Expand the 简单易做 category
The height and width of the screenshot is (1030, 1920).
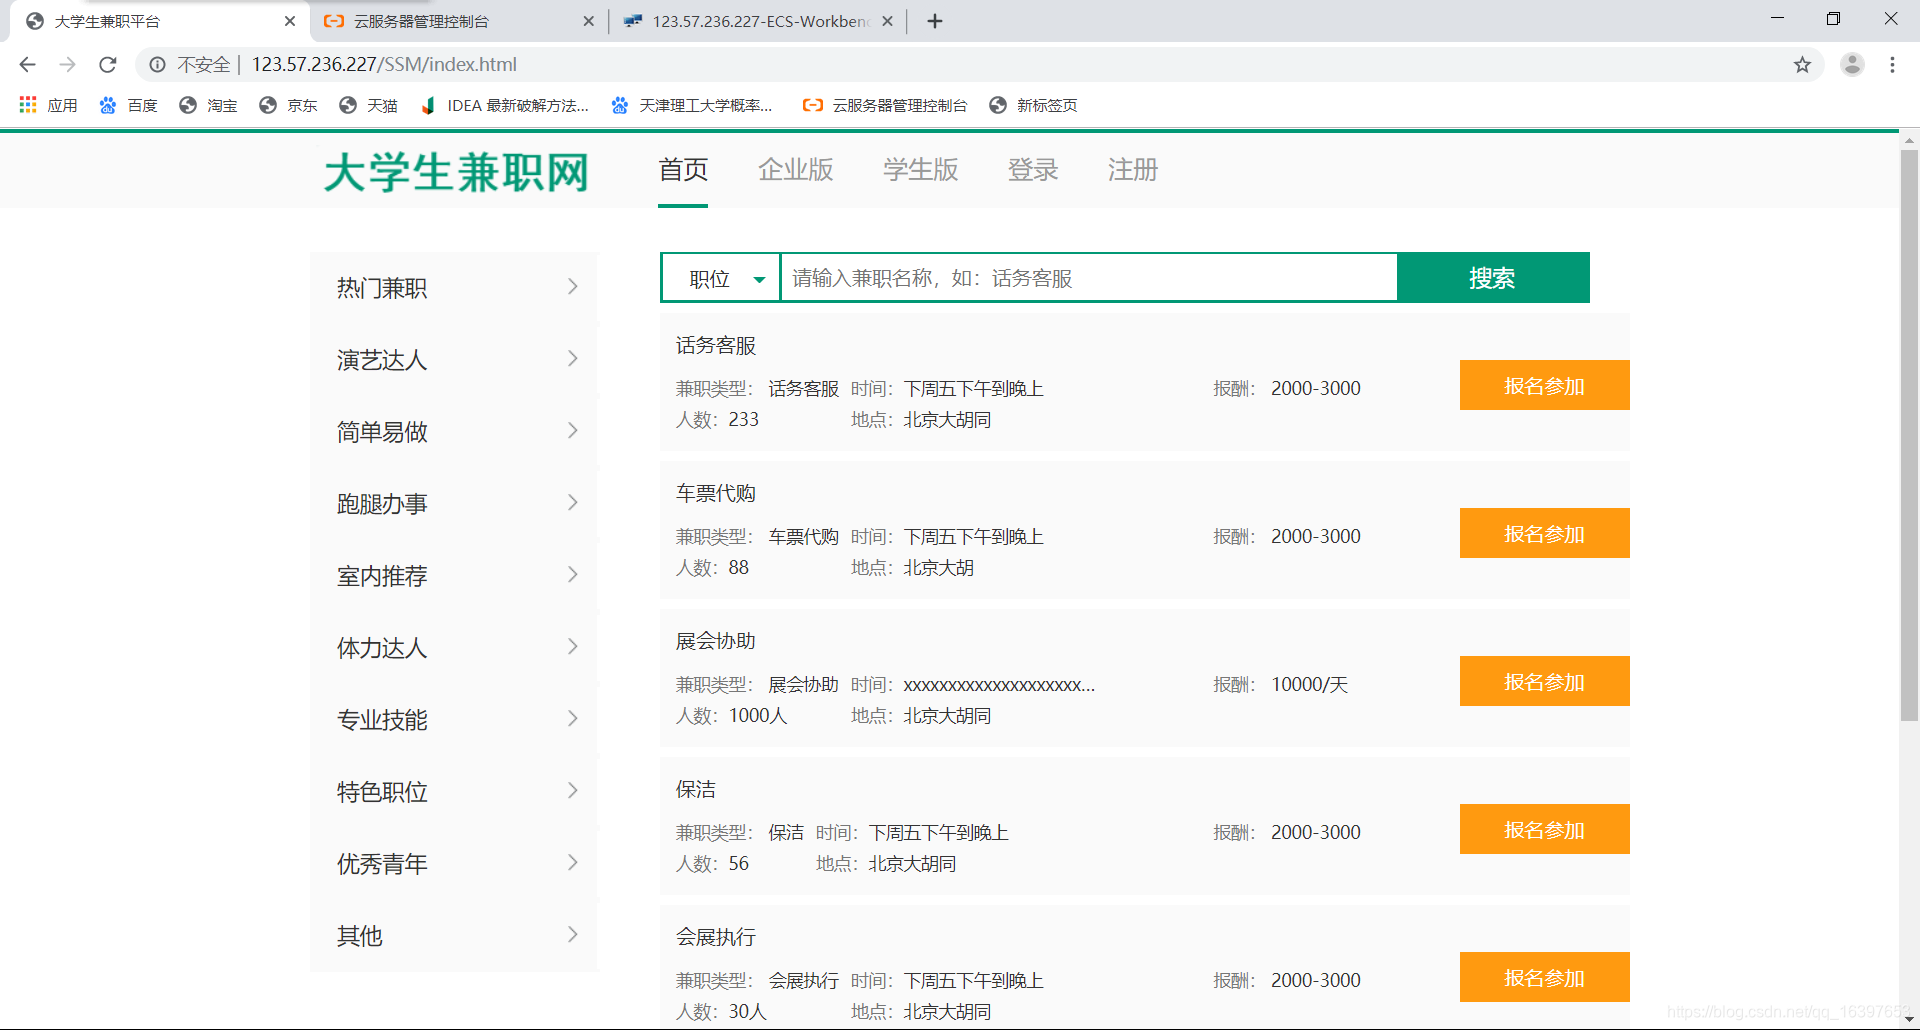pos(455,432)
